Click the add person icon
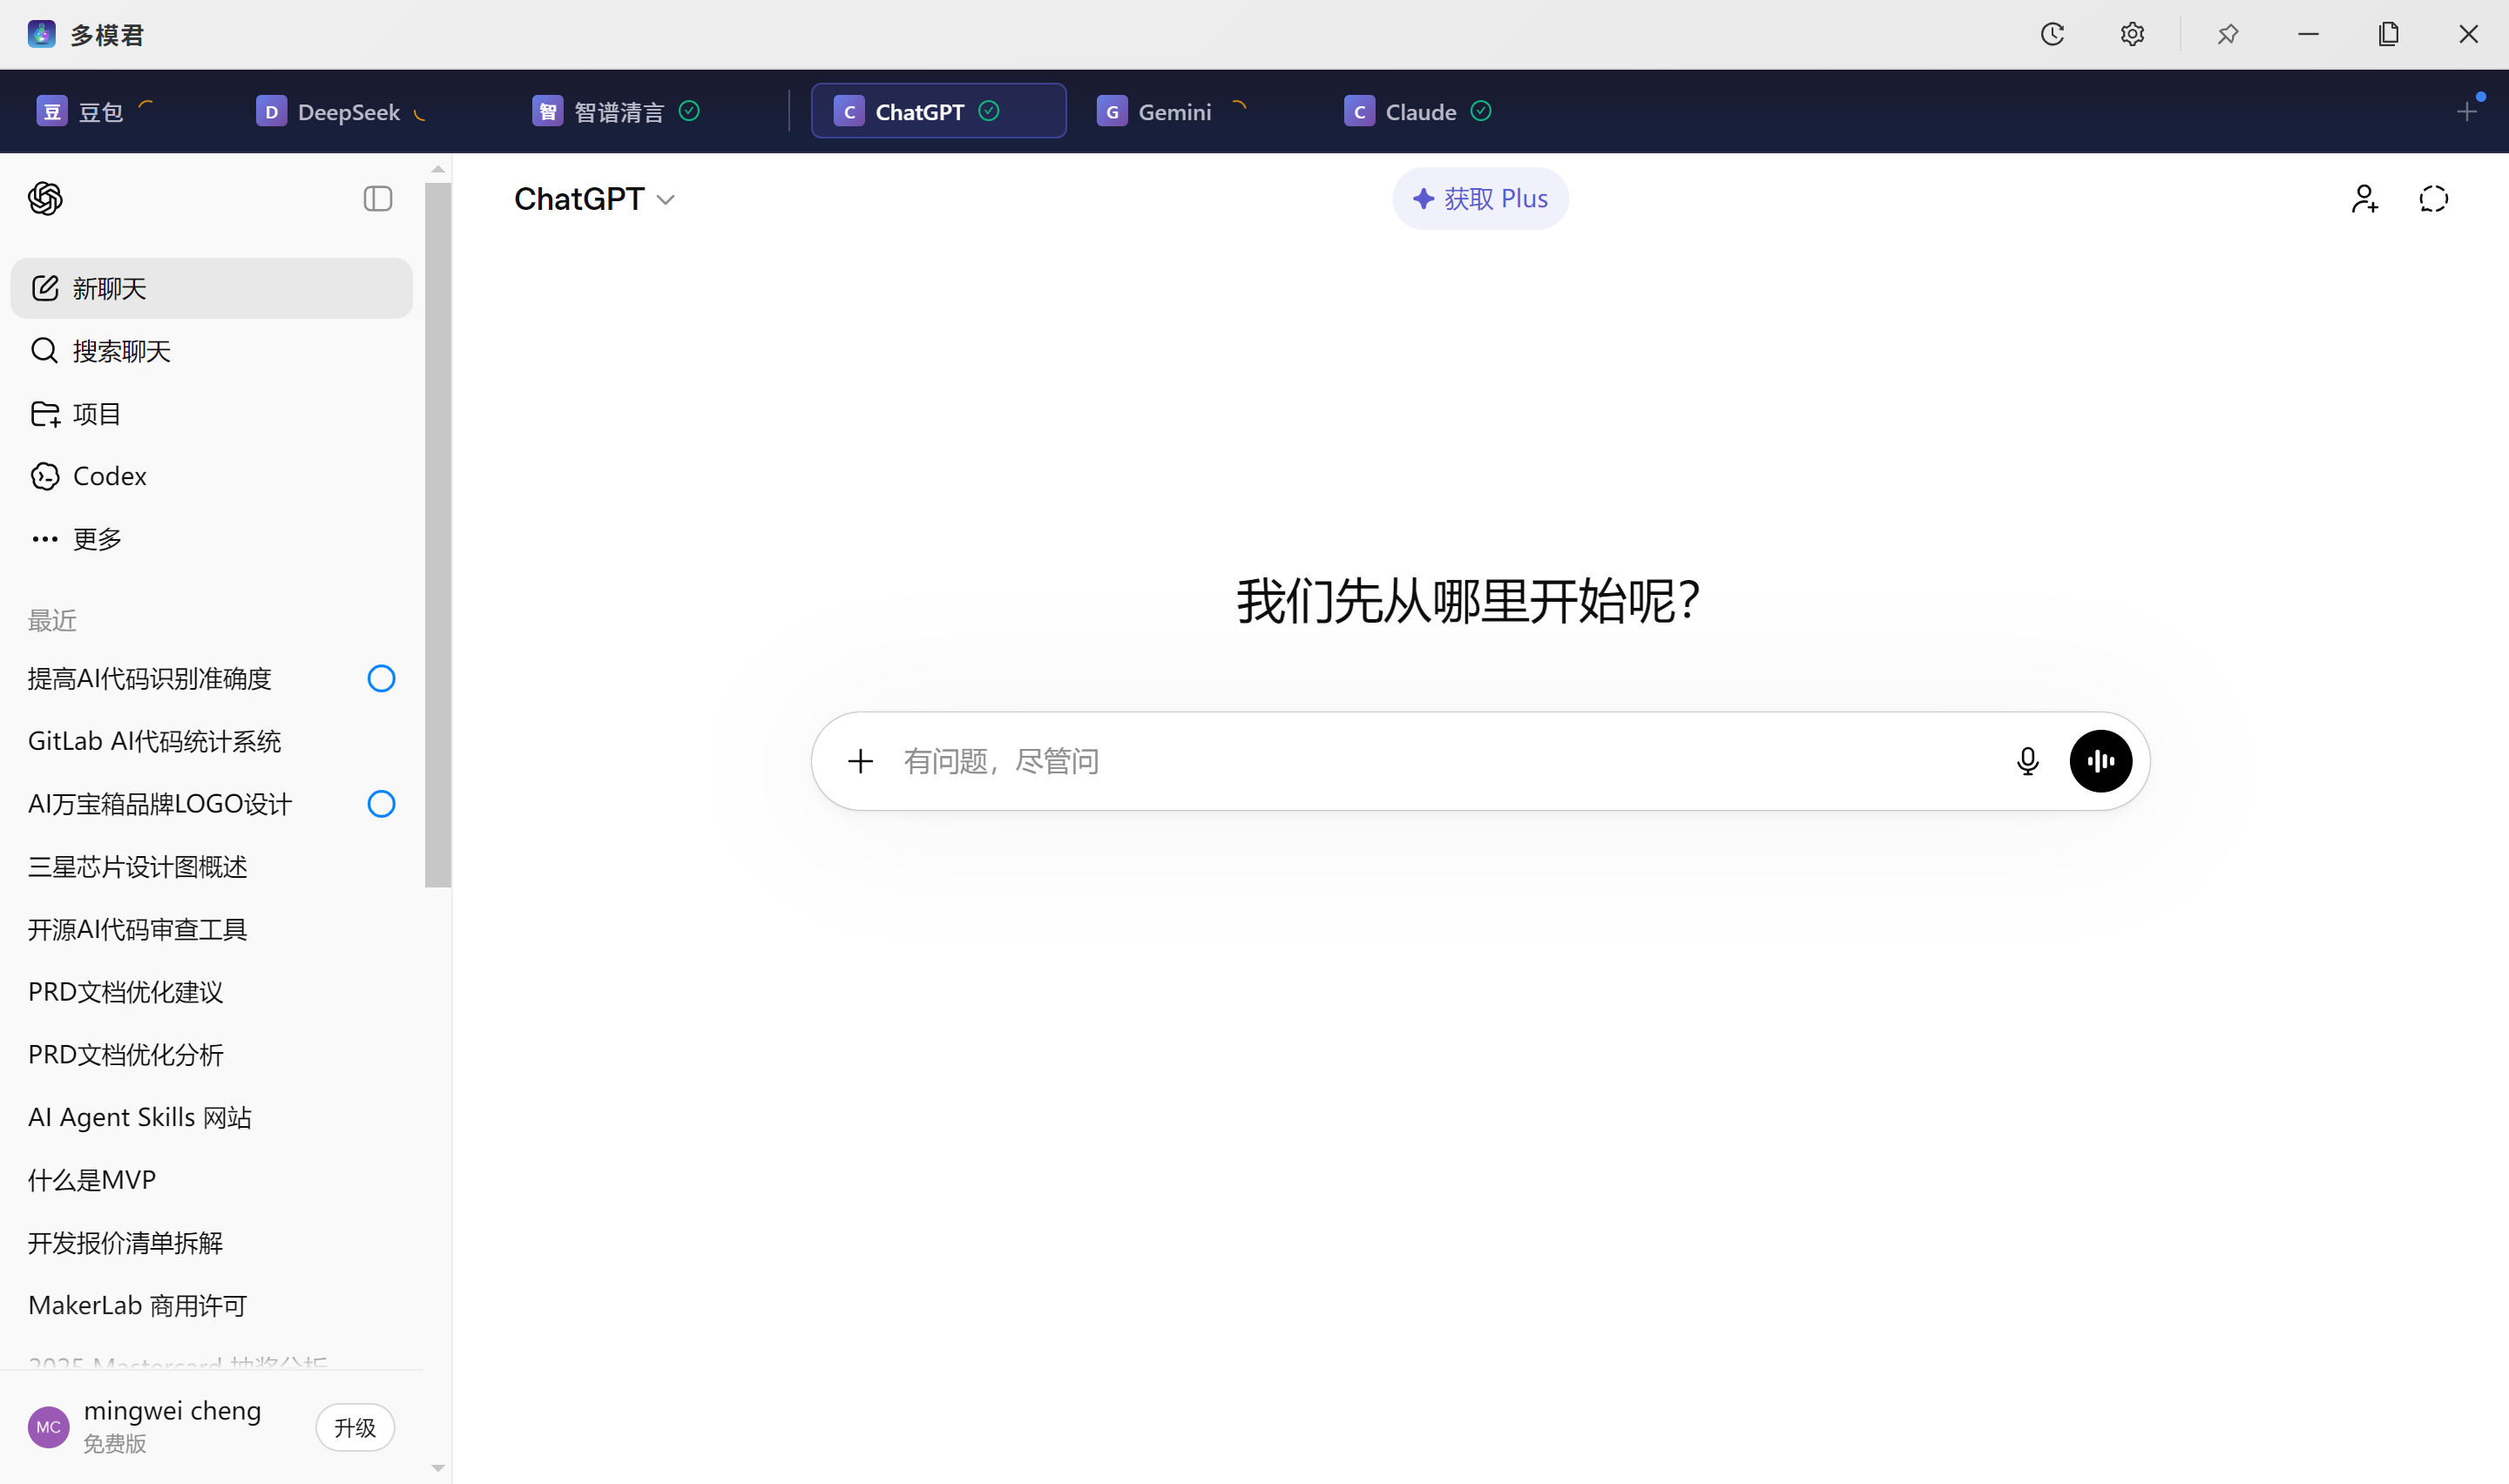This screenshot has height=1484, width=2509. click(2364, 198)
